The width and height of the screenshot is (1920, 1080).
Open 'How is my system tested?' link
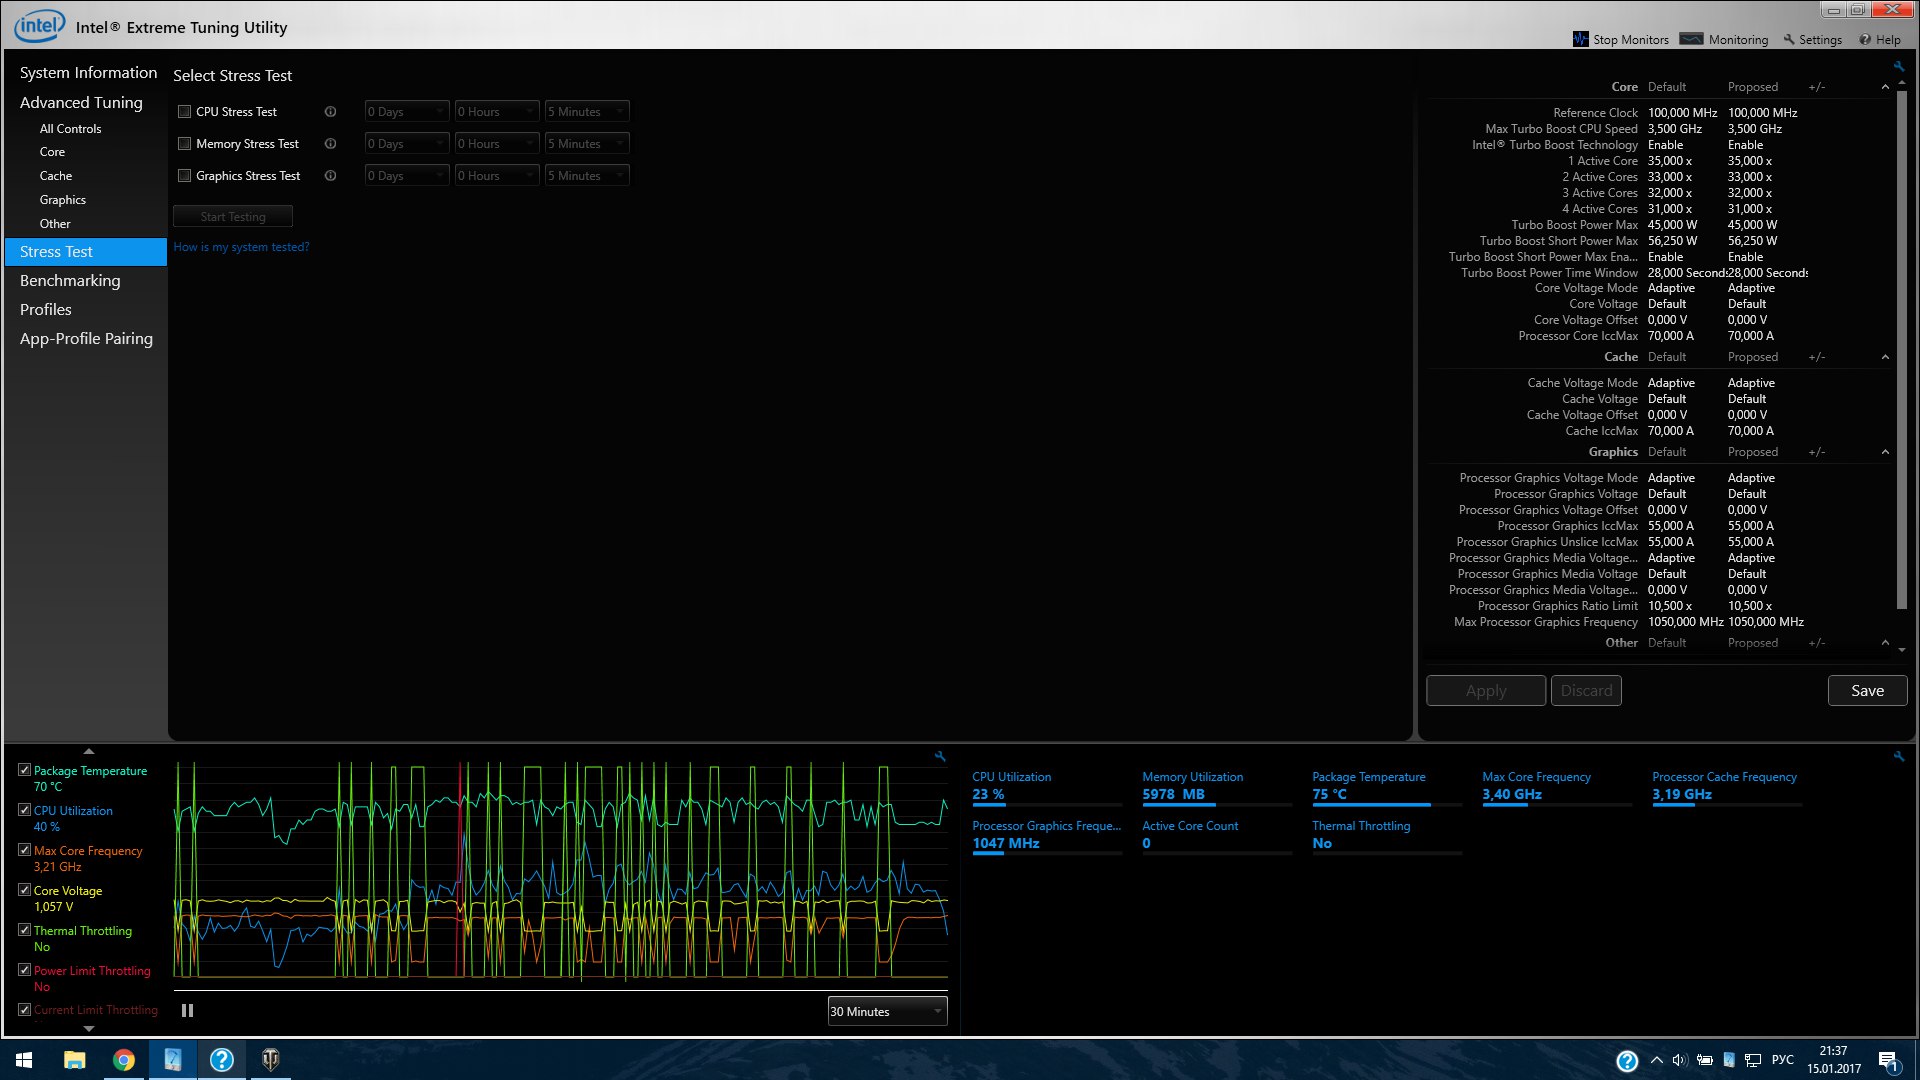click(x=241, y=247)
